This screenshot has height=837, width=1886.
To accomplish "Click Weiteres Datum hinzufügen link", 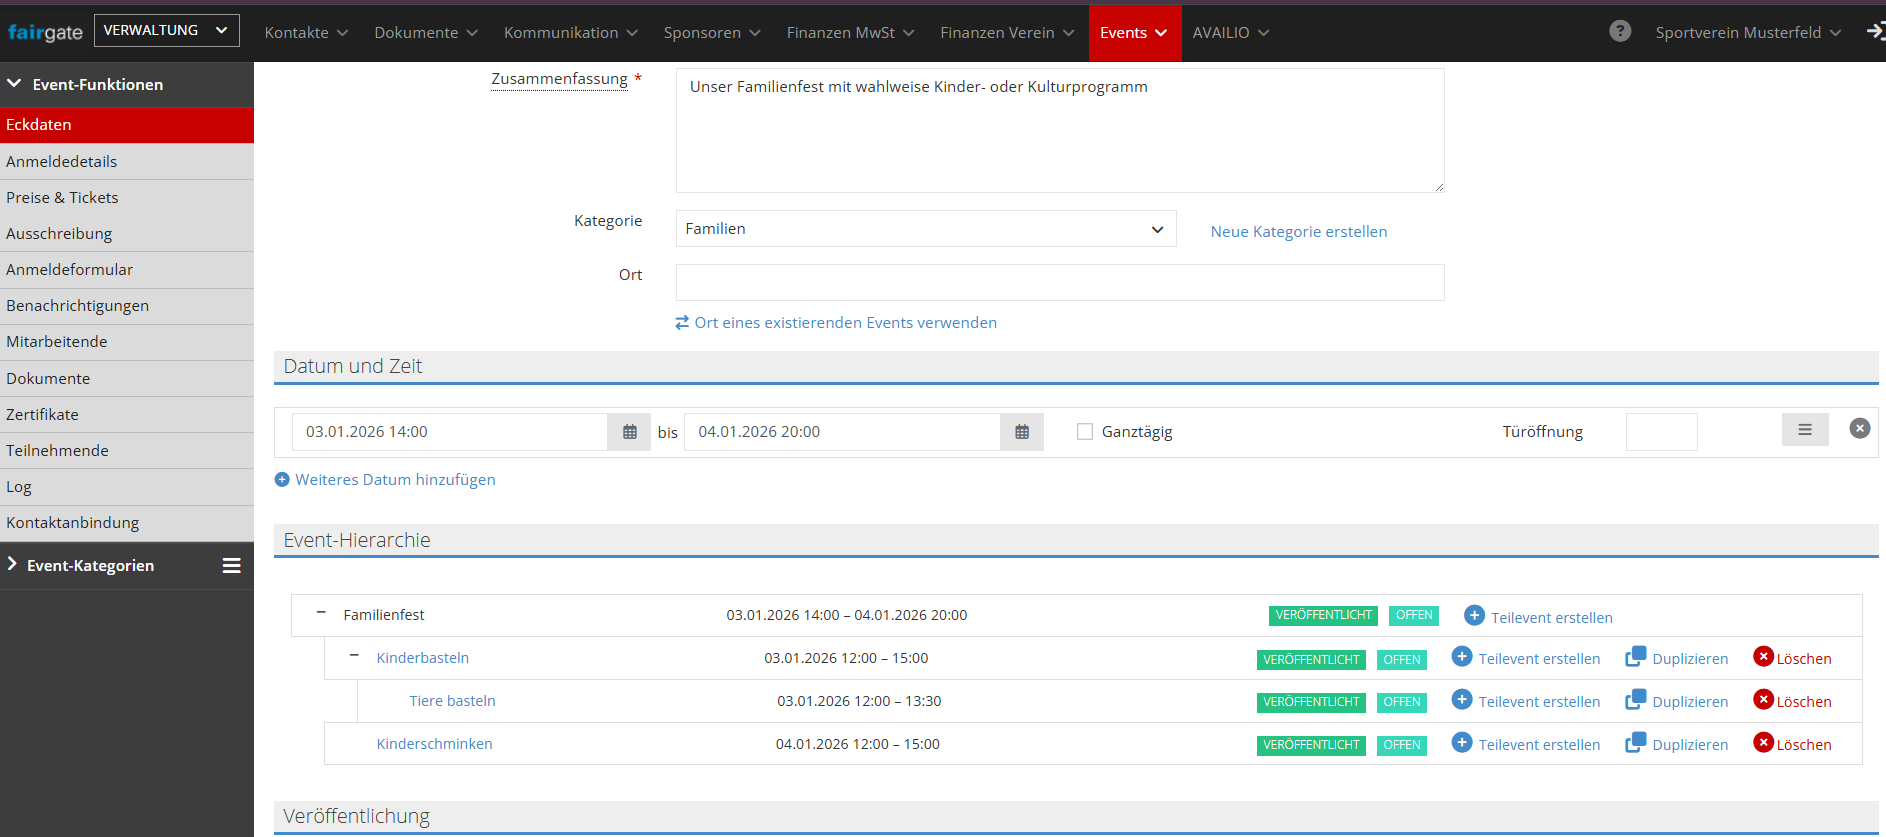I will point(395,480).
